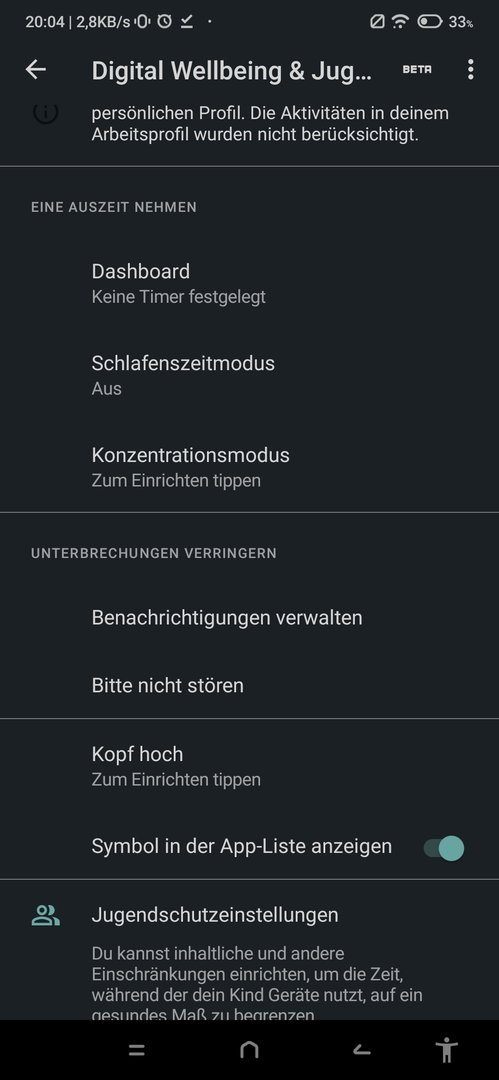Viewport: 499px width, 1080px height.
Task: Tap the system back navigation icon
Action: click(361, 1050)
